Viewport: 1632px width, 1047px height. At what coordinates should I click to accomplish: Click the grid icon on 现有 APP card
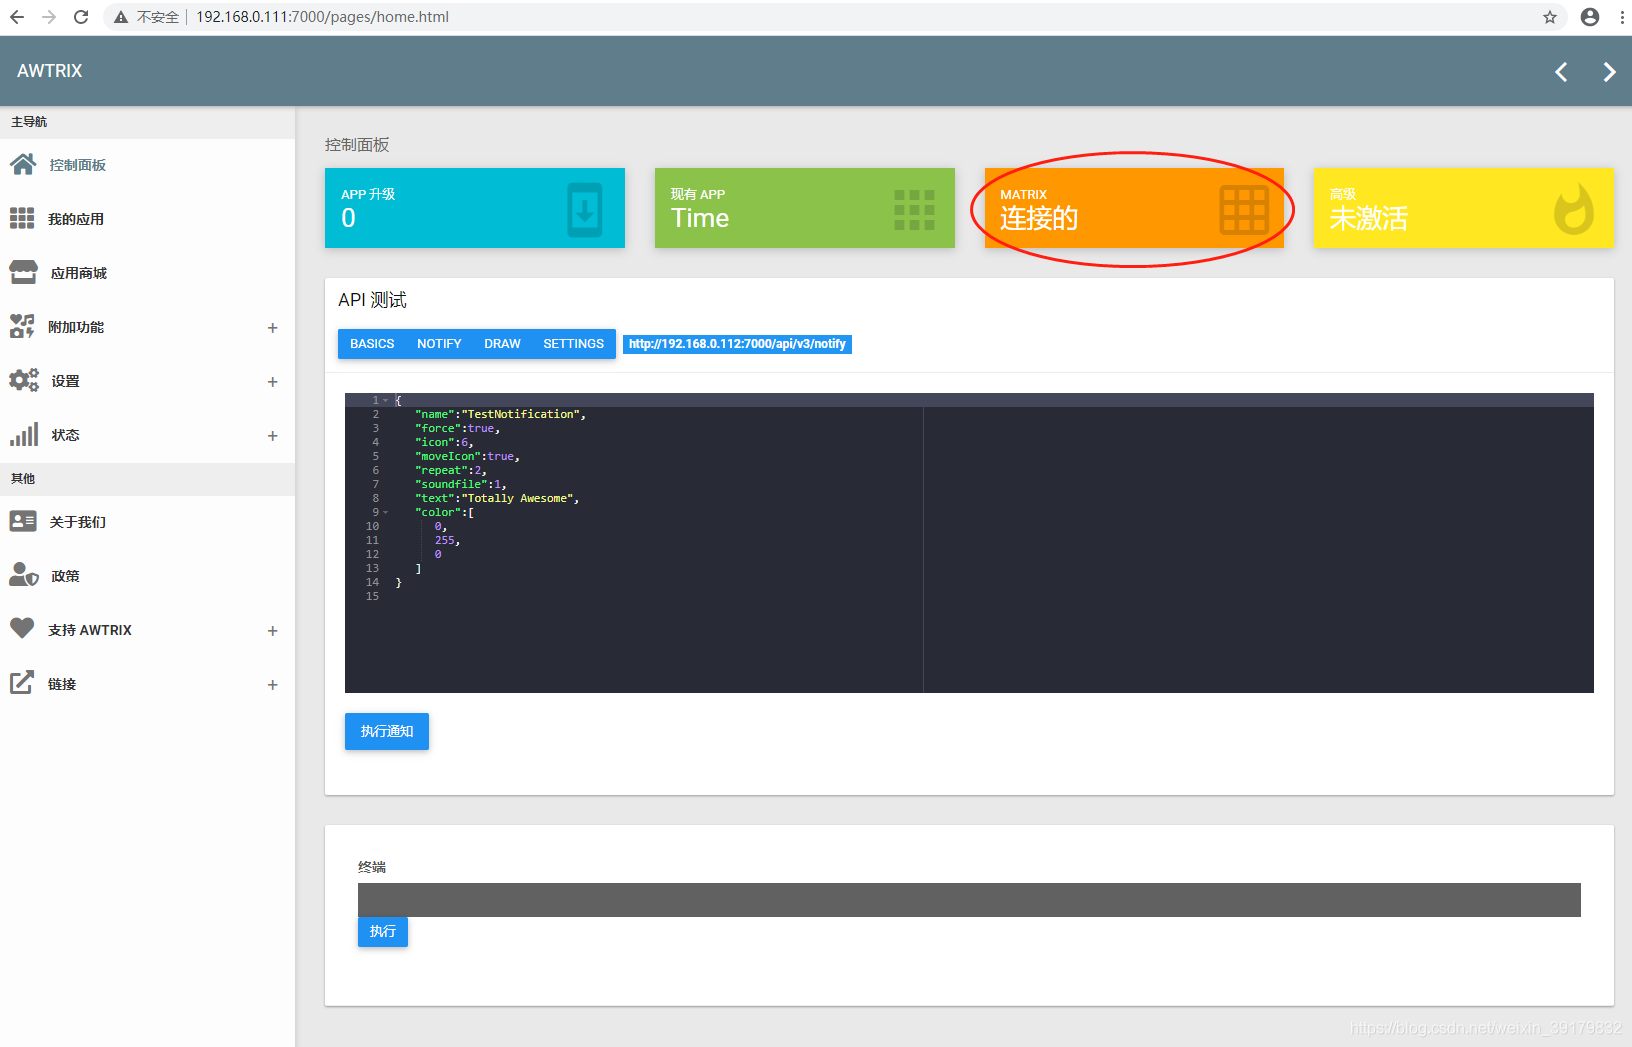coord(914,210)
